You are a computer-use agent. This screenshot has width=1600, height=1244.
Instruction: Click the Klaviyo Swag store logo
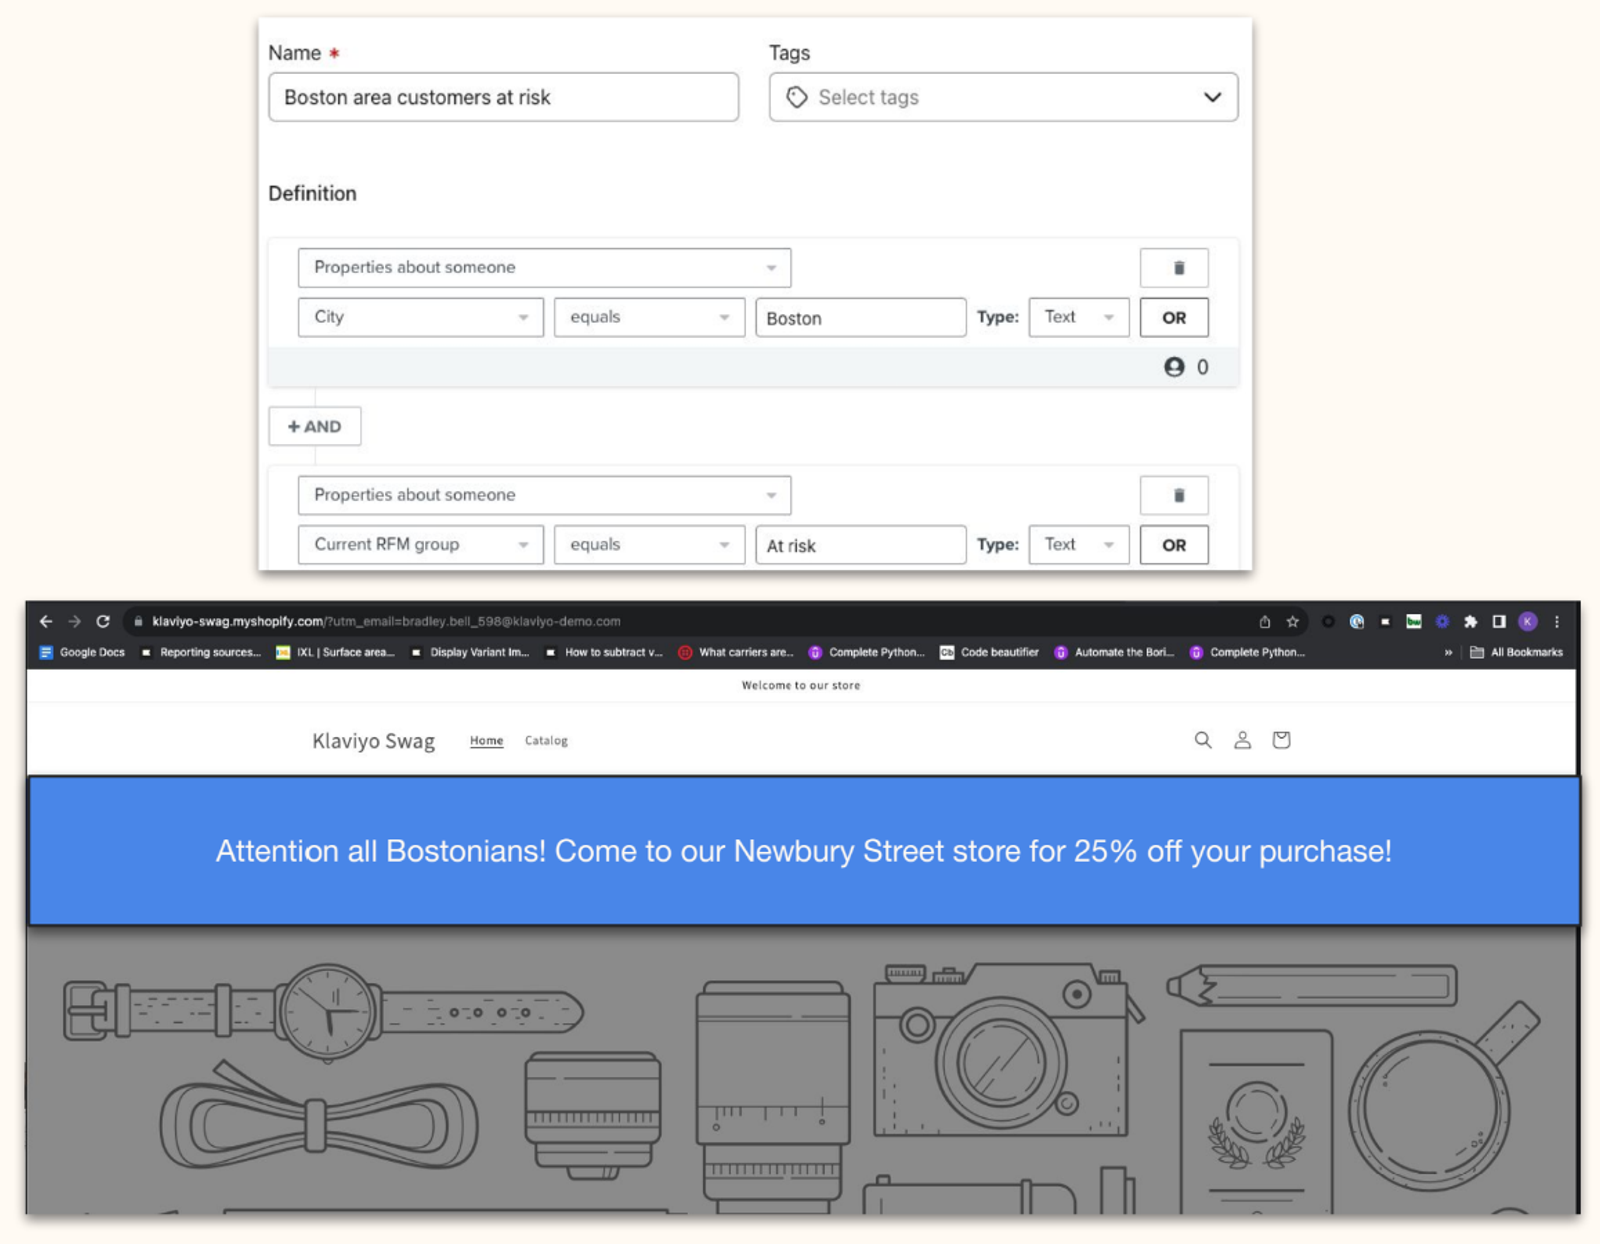click(373, 741)
